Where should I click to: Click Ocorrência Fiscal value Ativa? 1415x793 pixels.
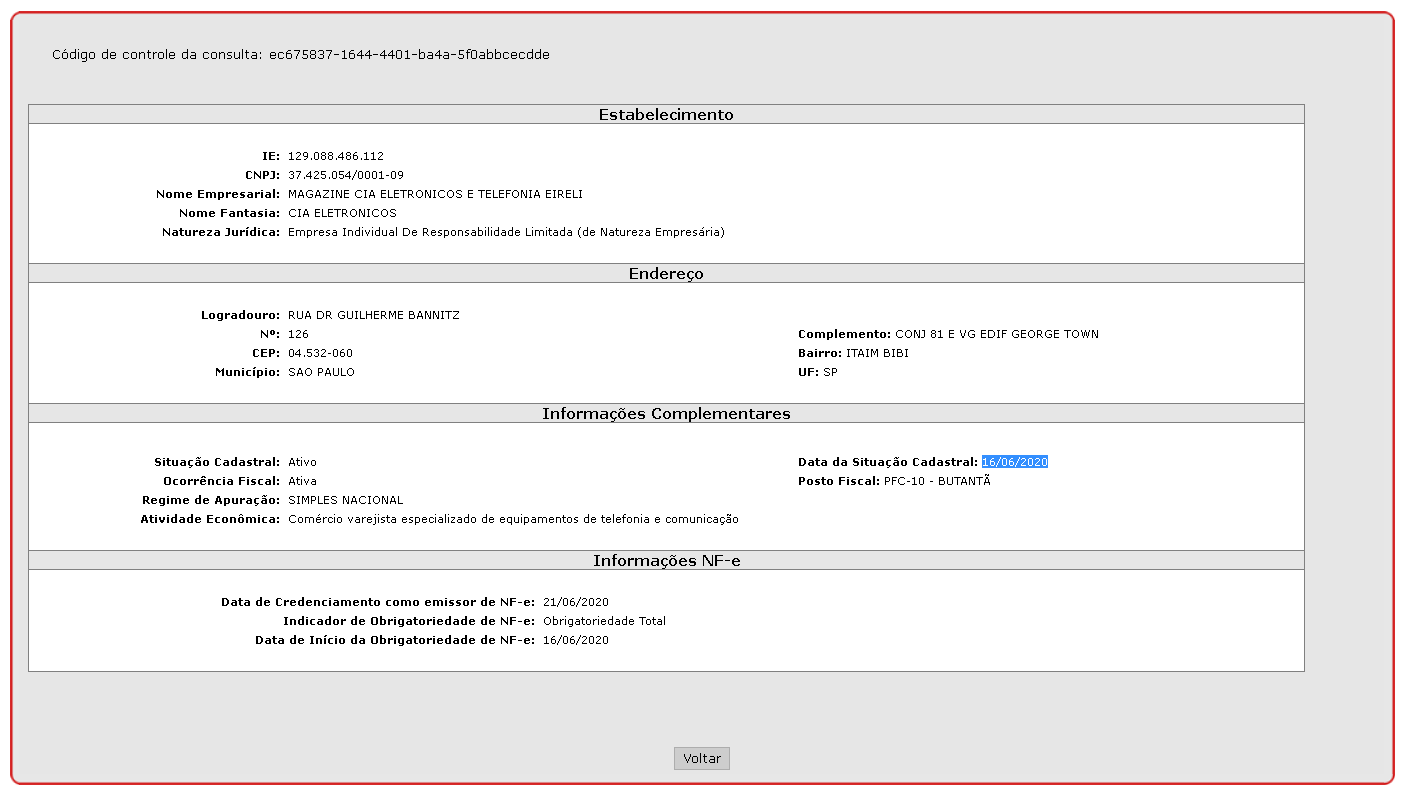(302, 481)
